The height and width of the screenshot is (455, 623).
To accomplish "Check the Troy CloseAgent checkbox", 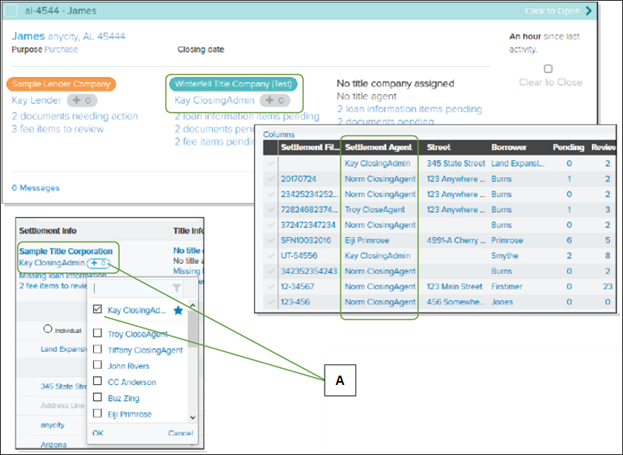I will 97,333.
